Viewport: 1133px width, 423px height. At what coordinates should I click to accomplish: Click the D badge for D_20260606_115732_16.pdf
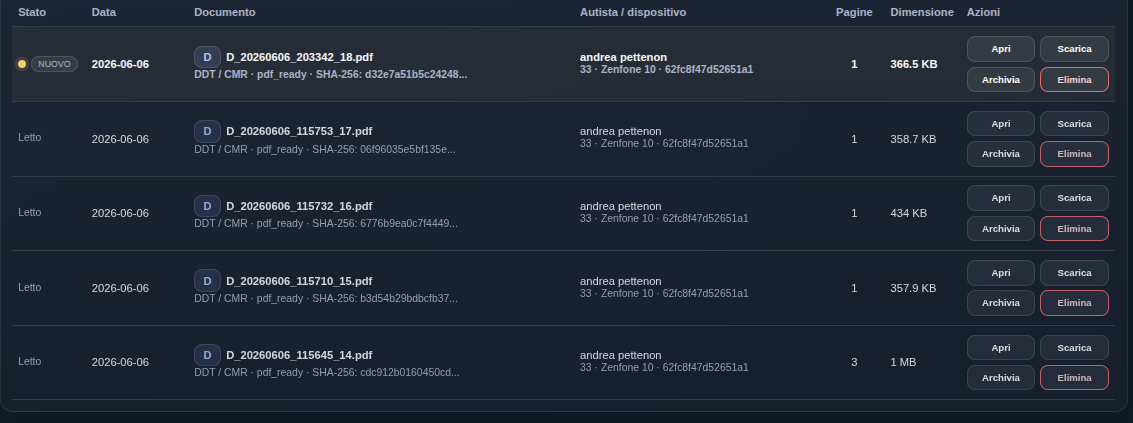point(207,206)
